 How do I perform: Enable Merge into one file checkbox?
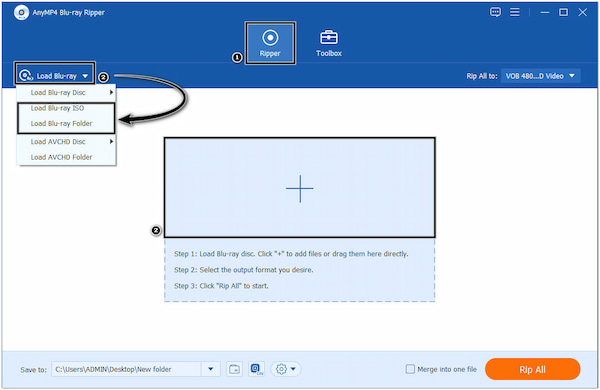(410, 369)
